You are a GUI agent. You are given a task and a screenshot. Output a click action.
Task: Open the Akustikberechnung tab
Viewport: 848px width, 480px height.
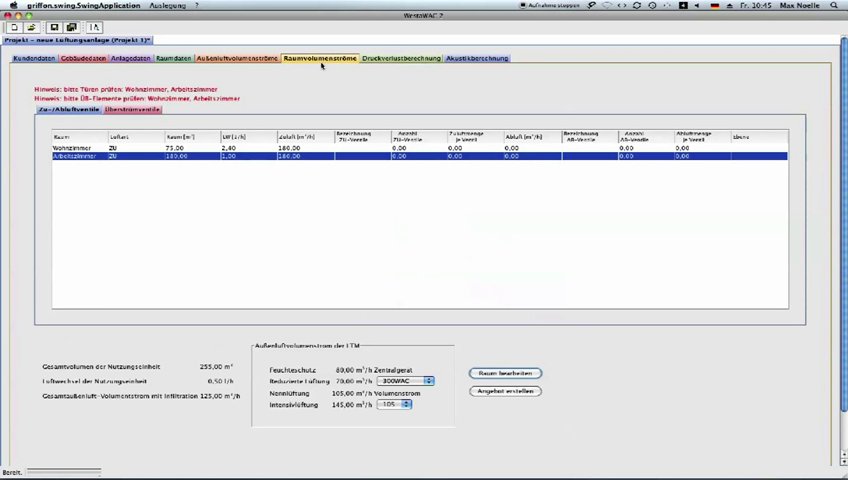pyautogui.click(x=477, y=58)
